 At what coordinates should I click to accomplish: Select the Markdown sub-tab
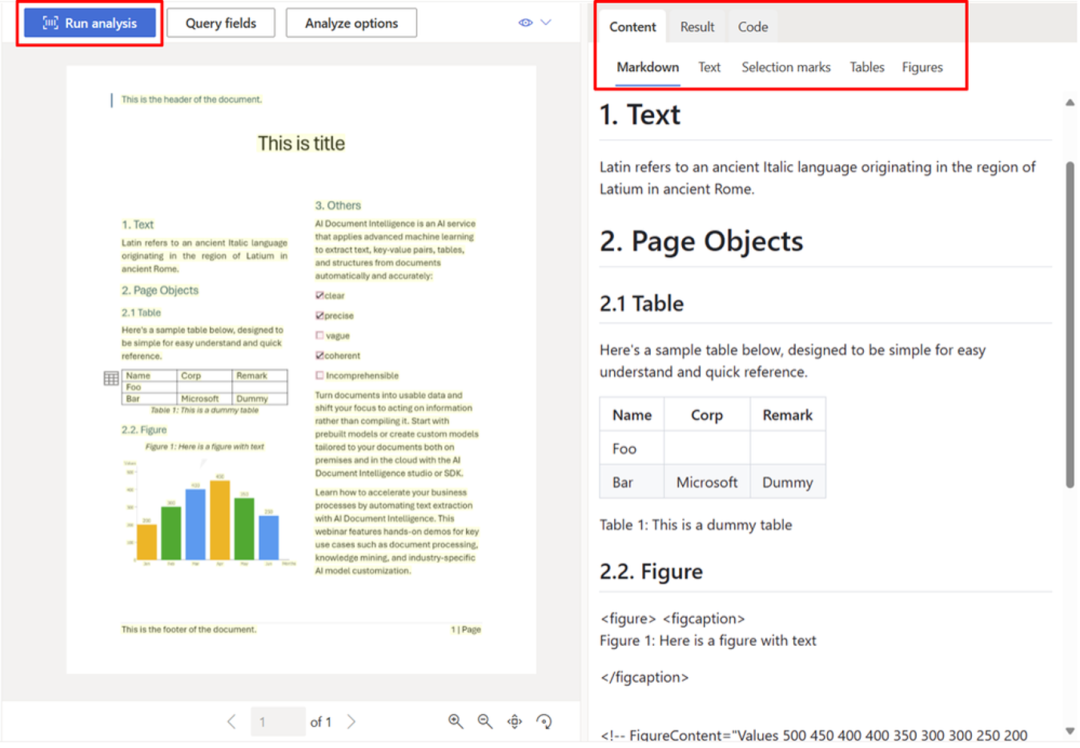(647, 67)
